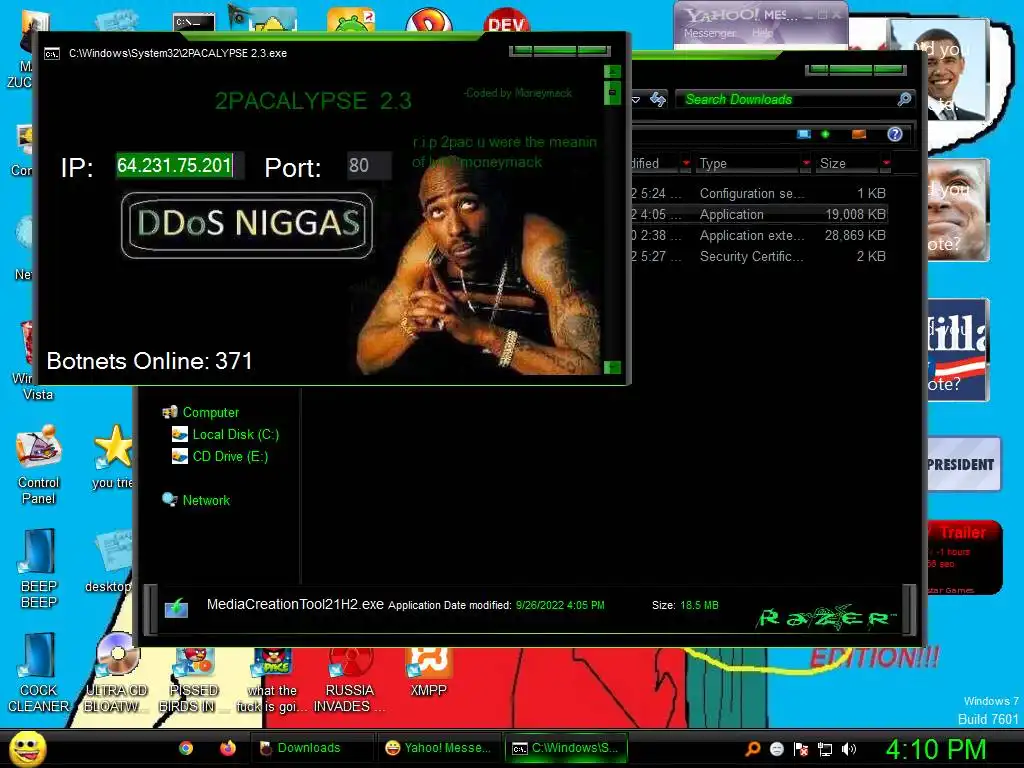Click the file icon in Explorer details pane
Viewport: 1024px width, 768px height.
point(176,607)
